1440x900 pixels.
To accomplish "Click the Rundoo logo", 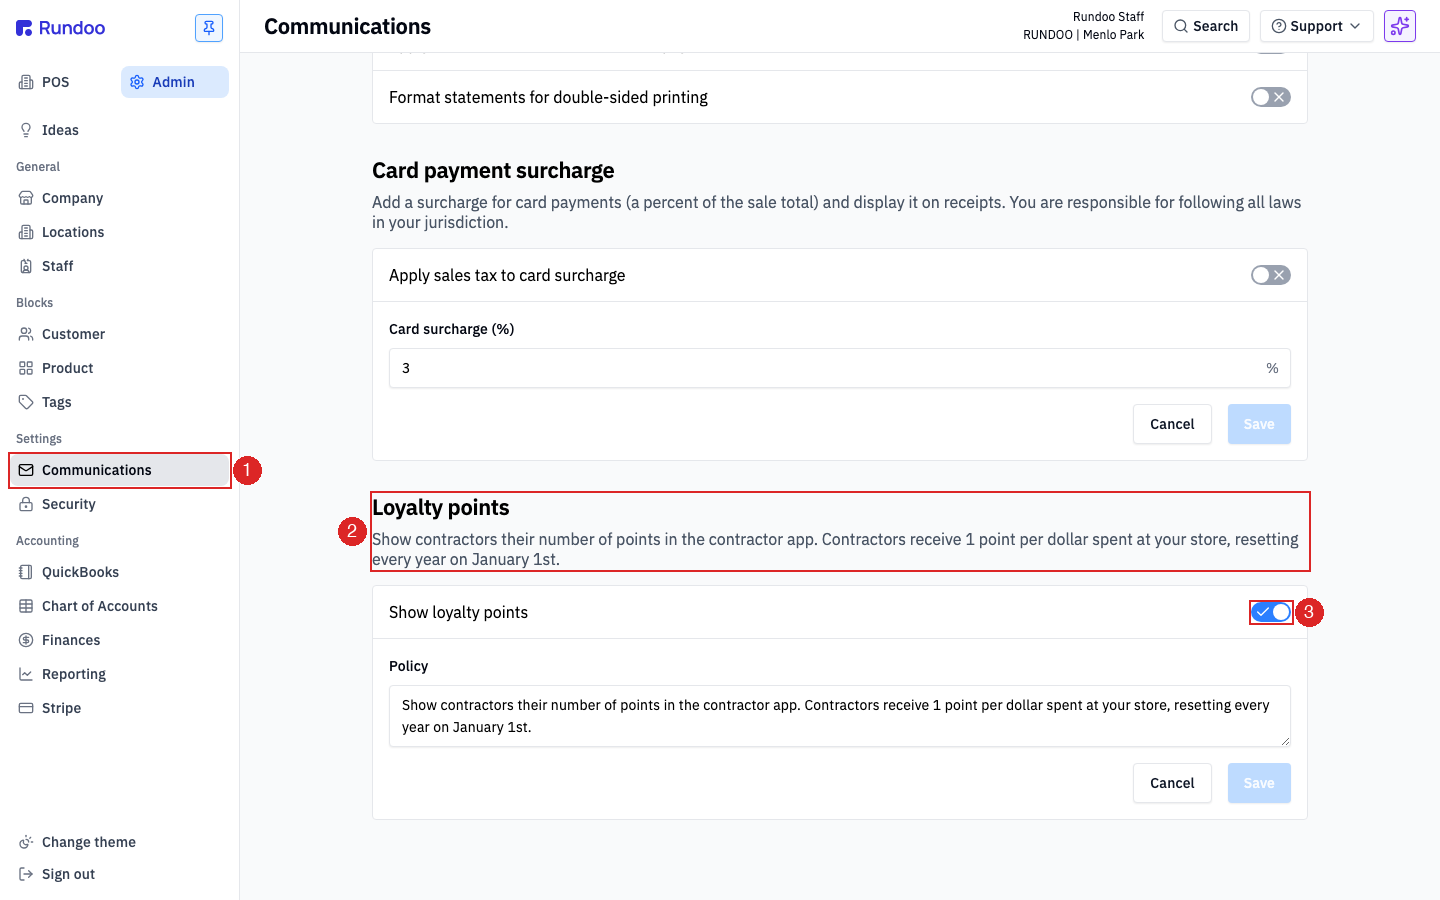I will pos(61,28).
